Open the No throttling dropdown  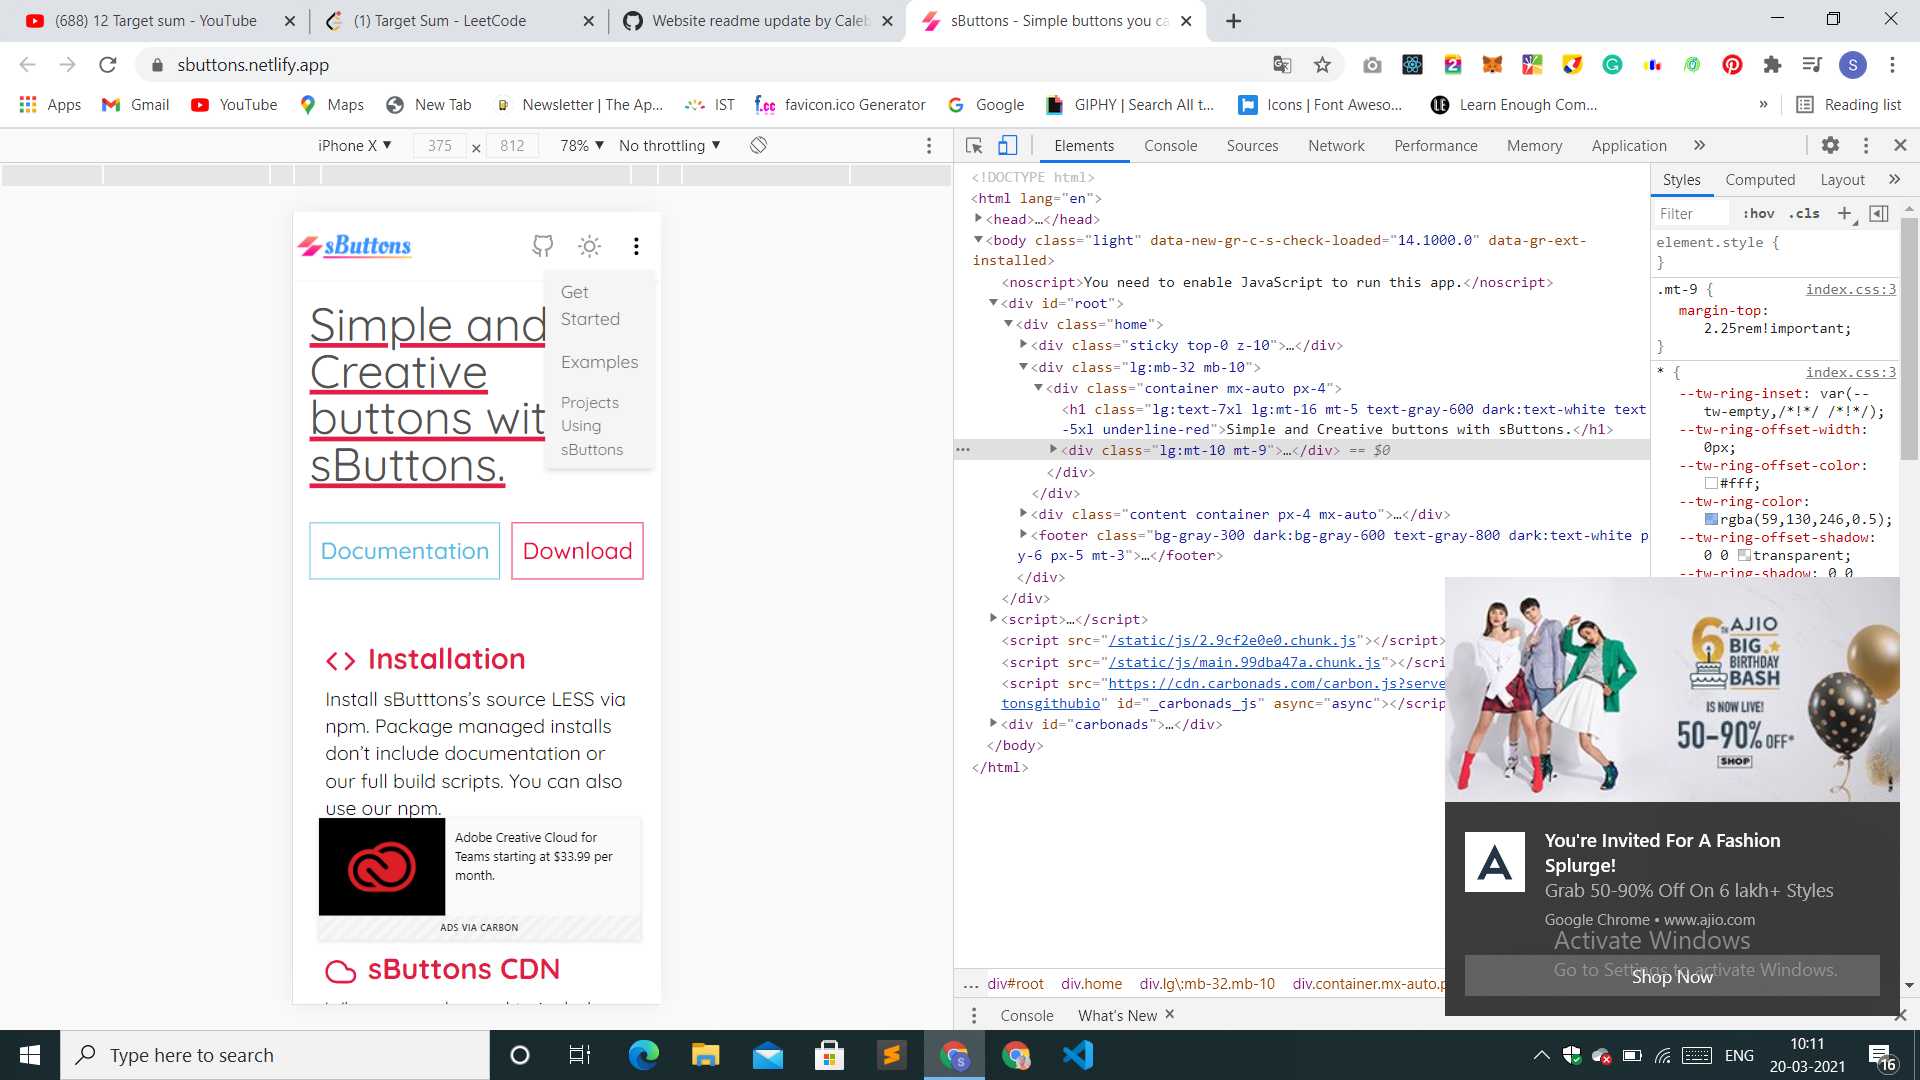(x=670, y=146)
